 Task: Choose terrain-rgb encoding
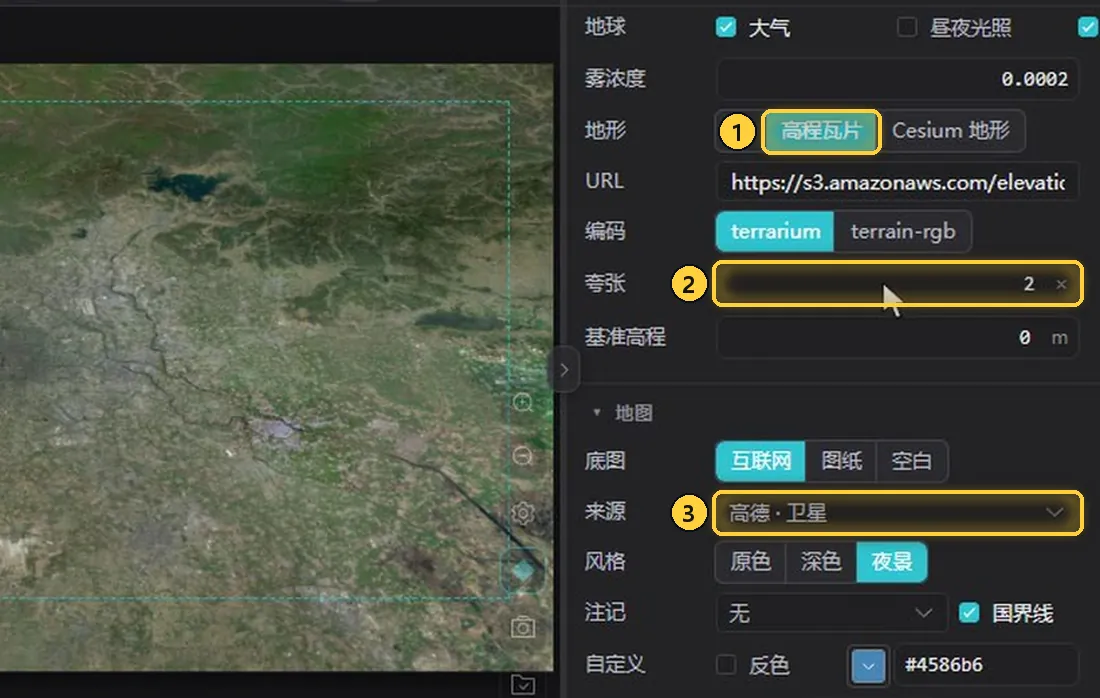(x=903, y=231)
